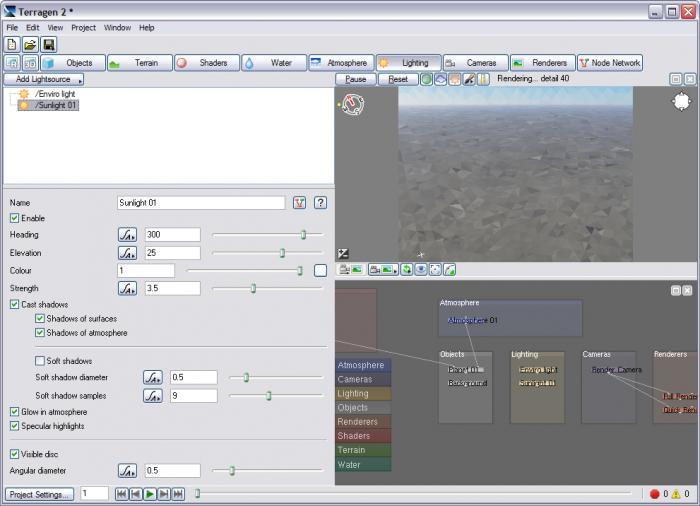Enable Soft shadows checkbox
Screen dimensions: 700x506
click(x=40, y=361)
